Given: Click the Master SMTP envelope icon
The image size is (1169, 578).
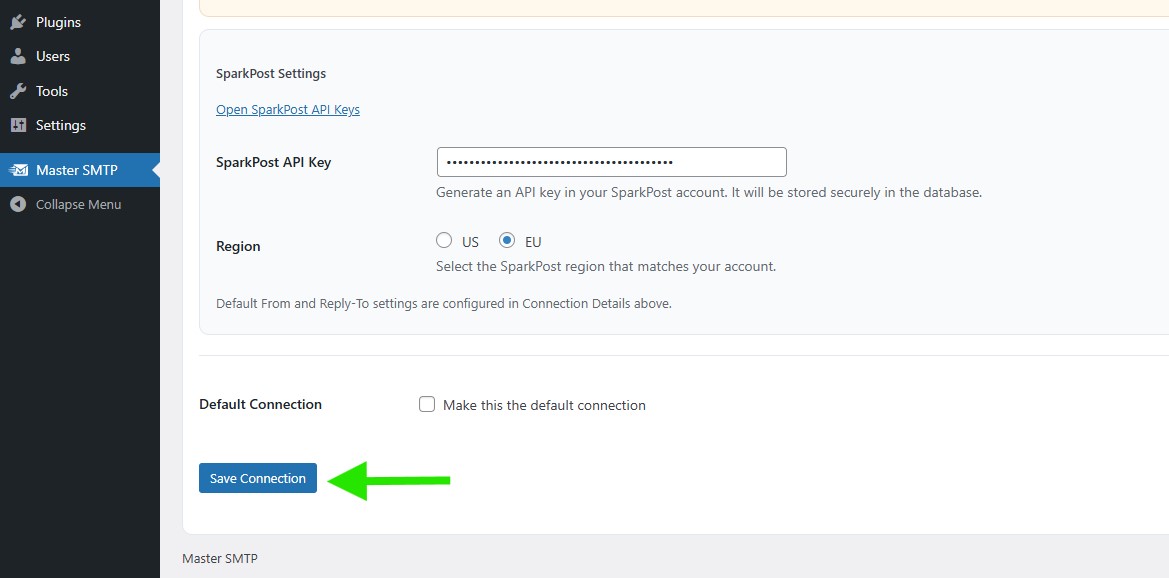Looking at the screenshot, I should pos(18,170).
